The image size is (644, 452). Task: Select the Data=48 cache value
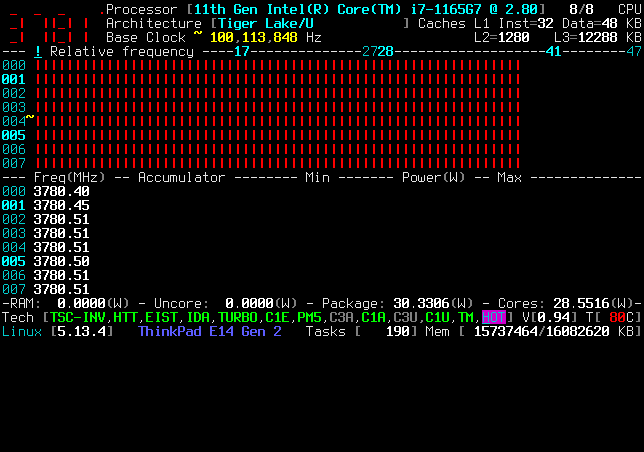[x=589, y=23]
